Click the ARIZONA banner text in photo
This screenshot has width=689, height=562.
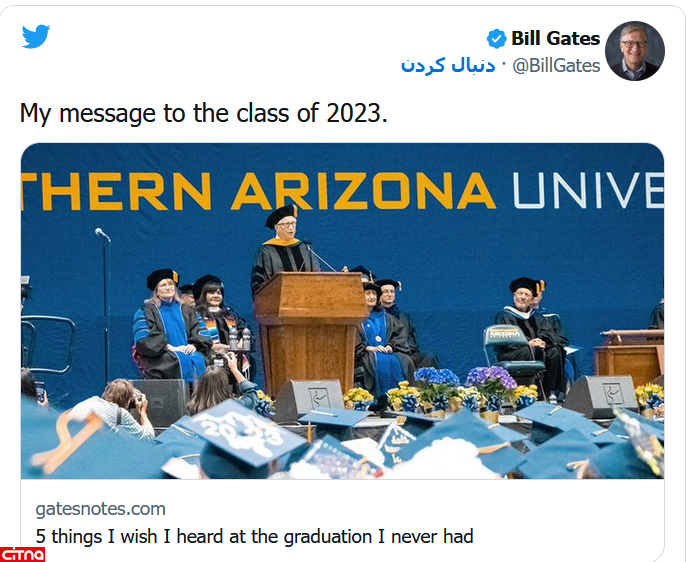pyautogui.click(x=363, y=192)
